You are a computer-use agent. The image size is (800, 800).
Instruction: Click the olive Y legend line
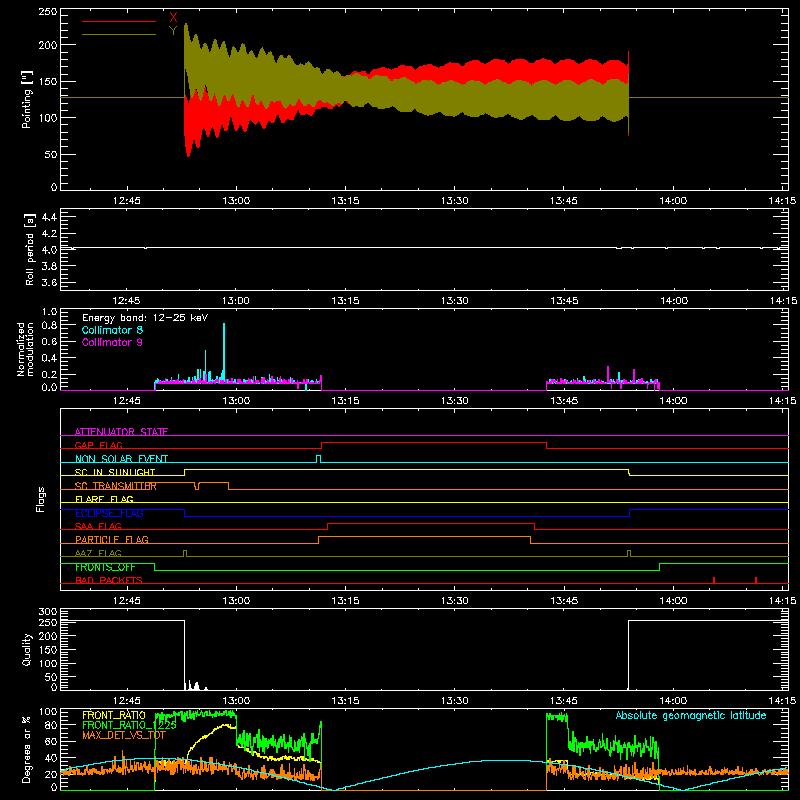tap(119, 34)
